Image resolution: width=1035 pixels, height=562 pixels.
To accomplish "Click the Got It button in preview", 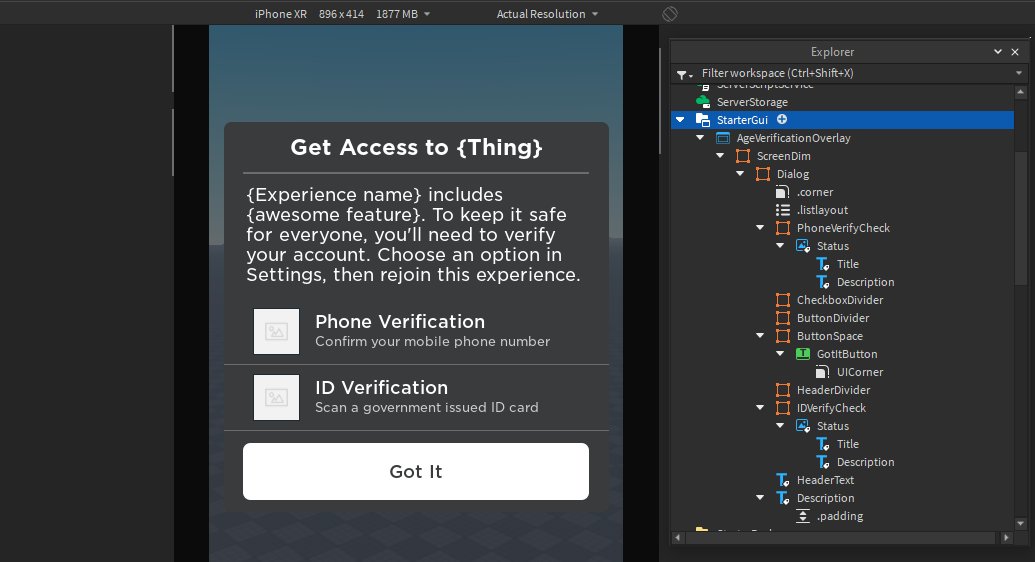I will click(416, 472).
